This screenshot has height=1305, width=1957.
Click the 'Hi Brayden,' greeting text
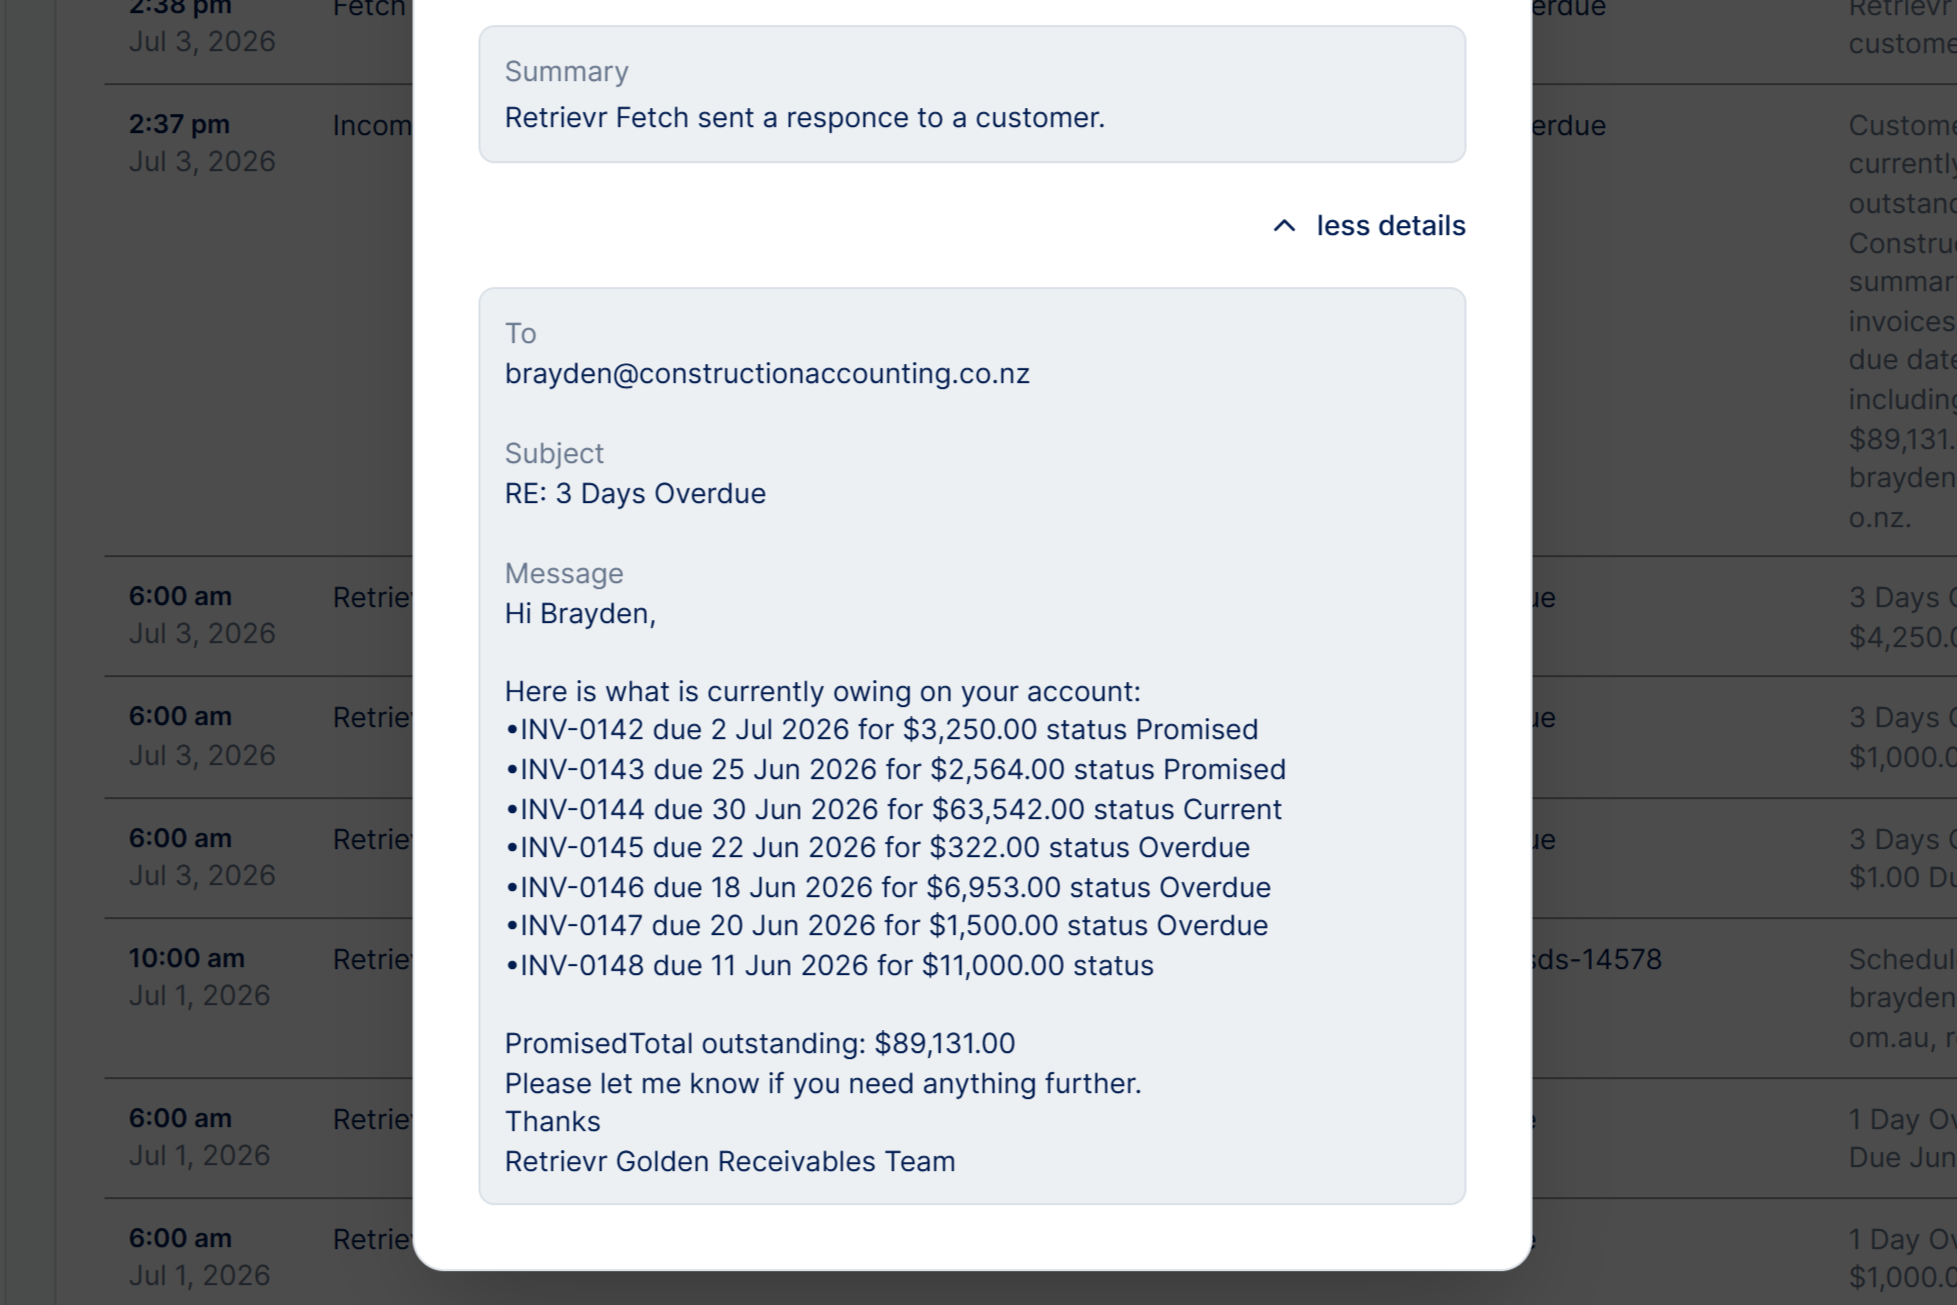pos(580,614)
